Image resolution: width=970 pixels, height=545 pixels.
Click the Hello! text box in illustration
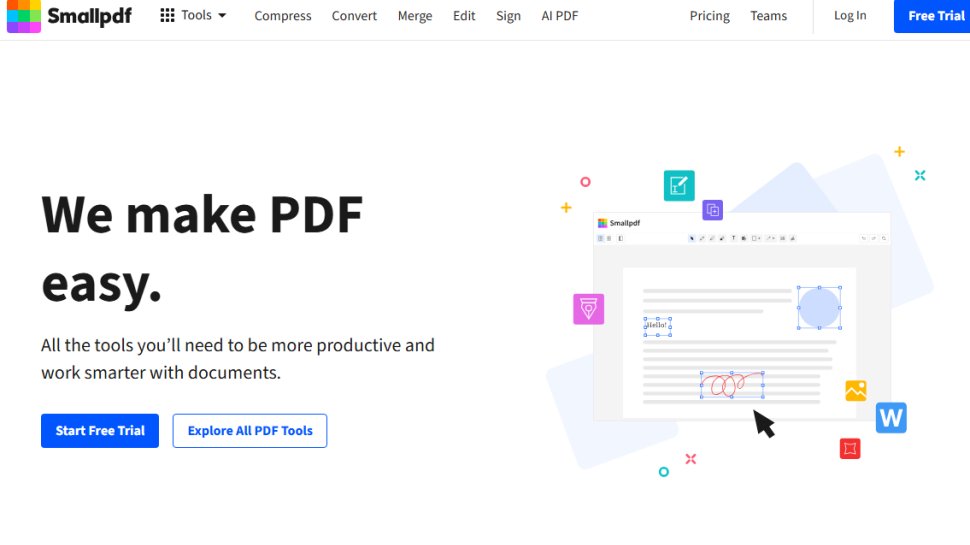tap(658, 326)
